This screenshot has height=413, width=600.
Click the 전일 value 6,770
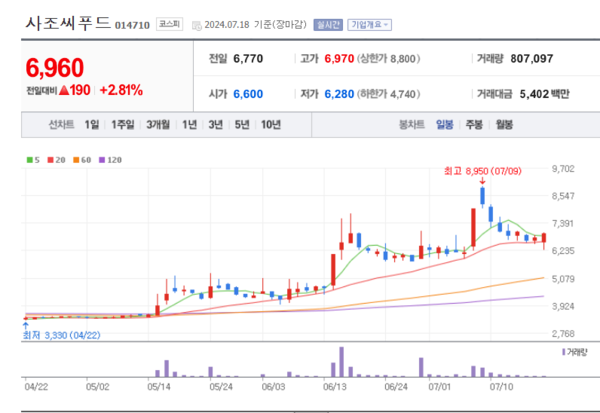[x=248, y=59]
